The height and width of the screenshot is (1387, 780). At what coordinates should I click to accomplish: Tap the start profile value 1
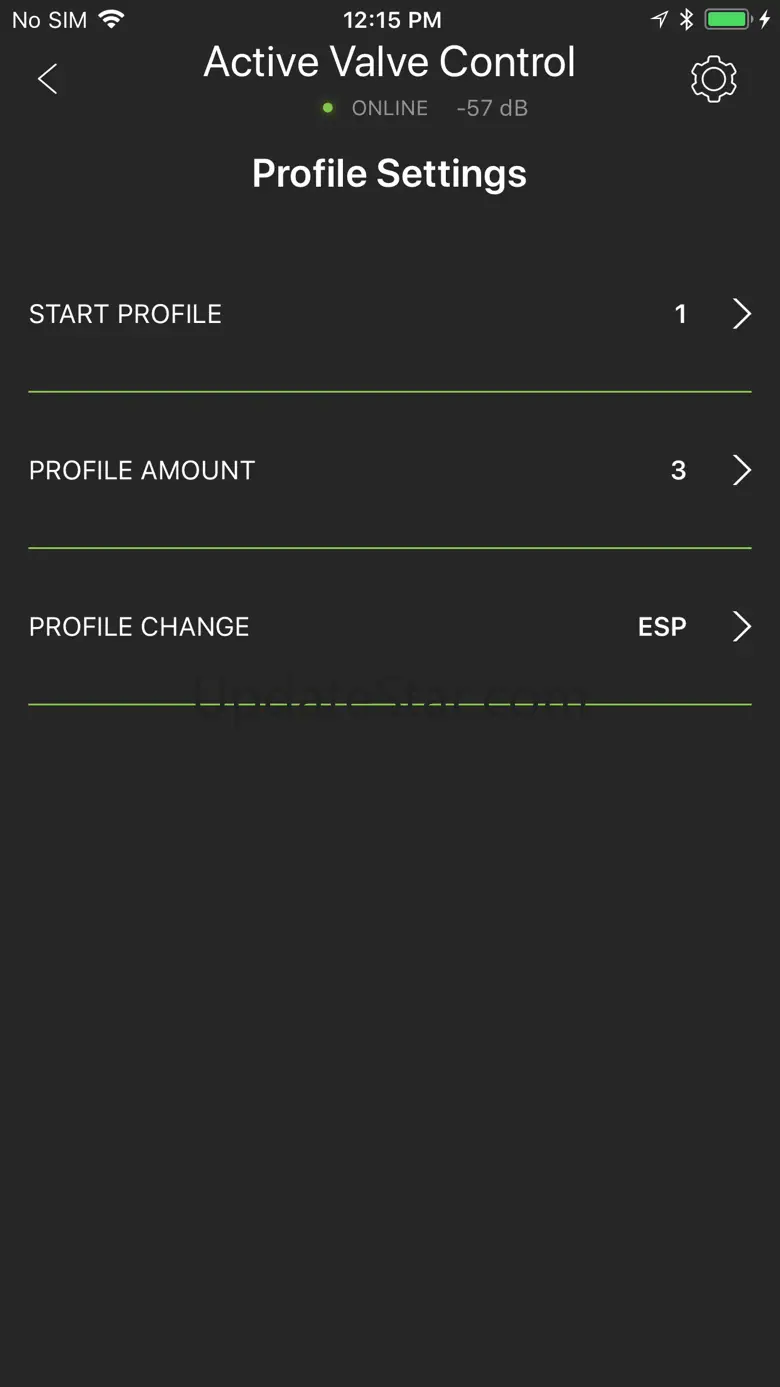coord(680,314)
